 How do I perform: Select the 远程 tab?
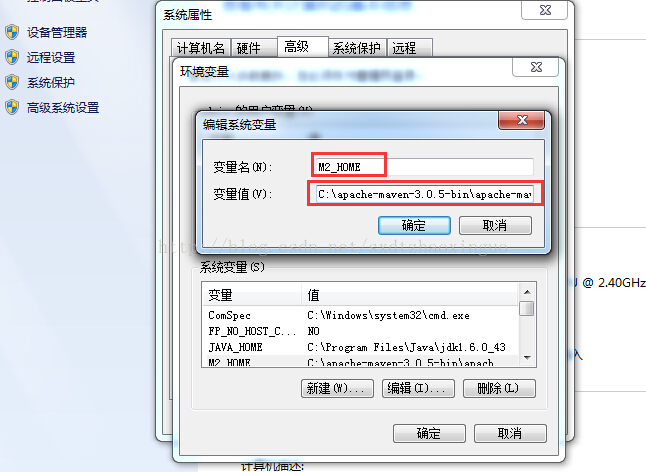point(410,48)
